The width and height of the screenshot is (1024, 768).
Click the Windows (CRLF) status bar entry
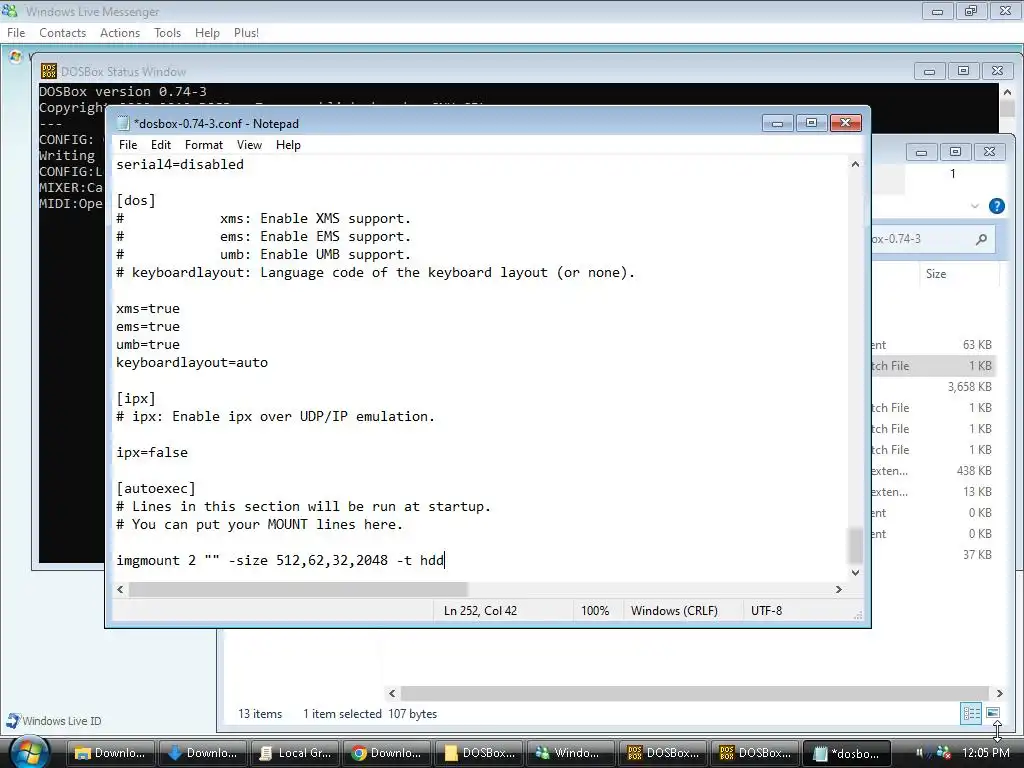[674, 611]
